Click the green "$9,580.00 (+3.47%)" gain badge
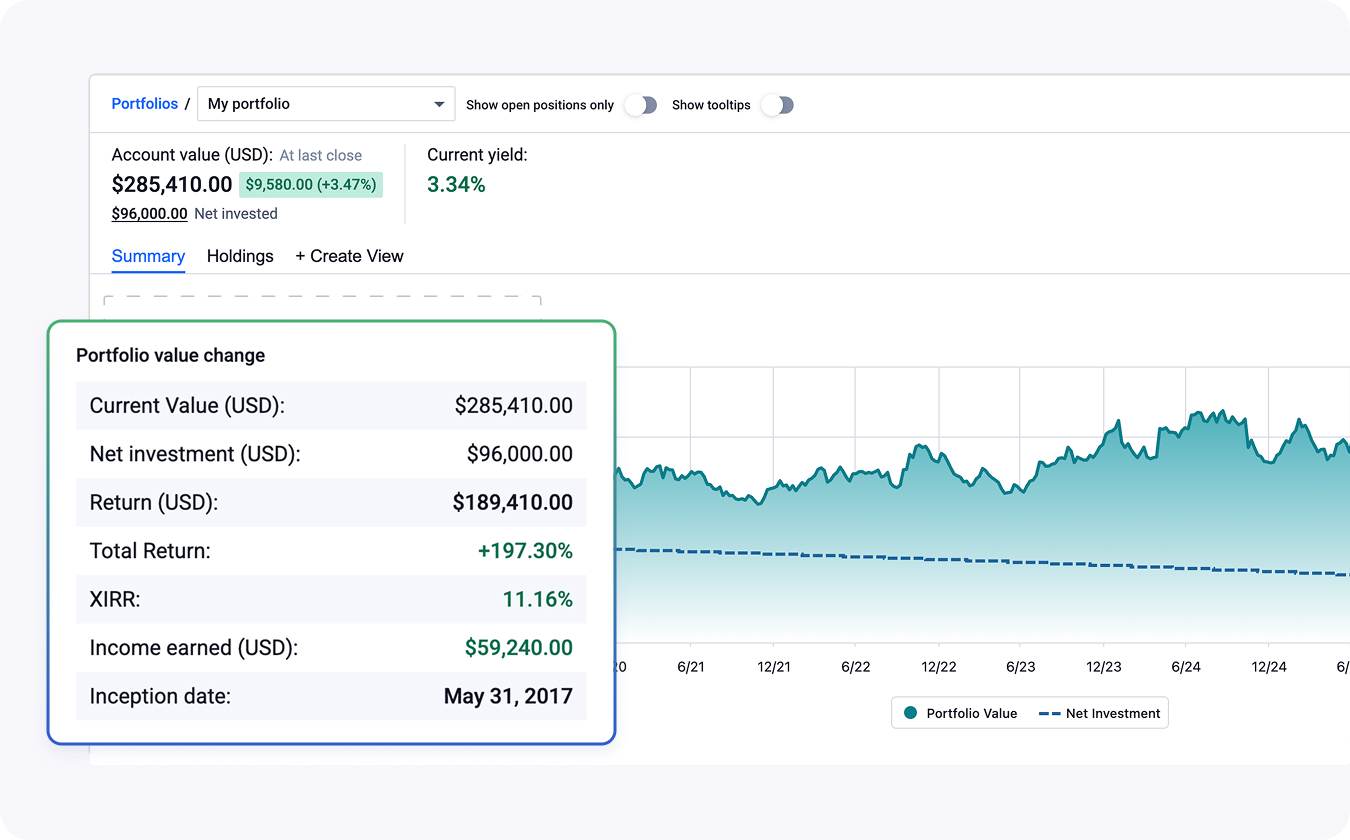 (311, 184)
